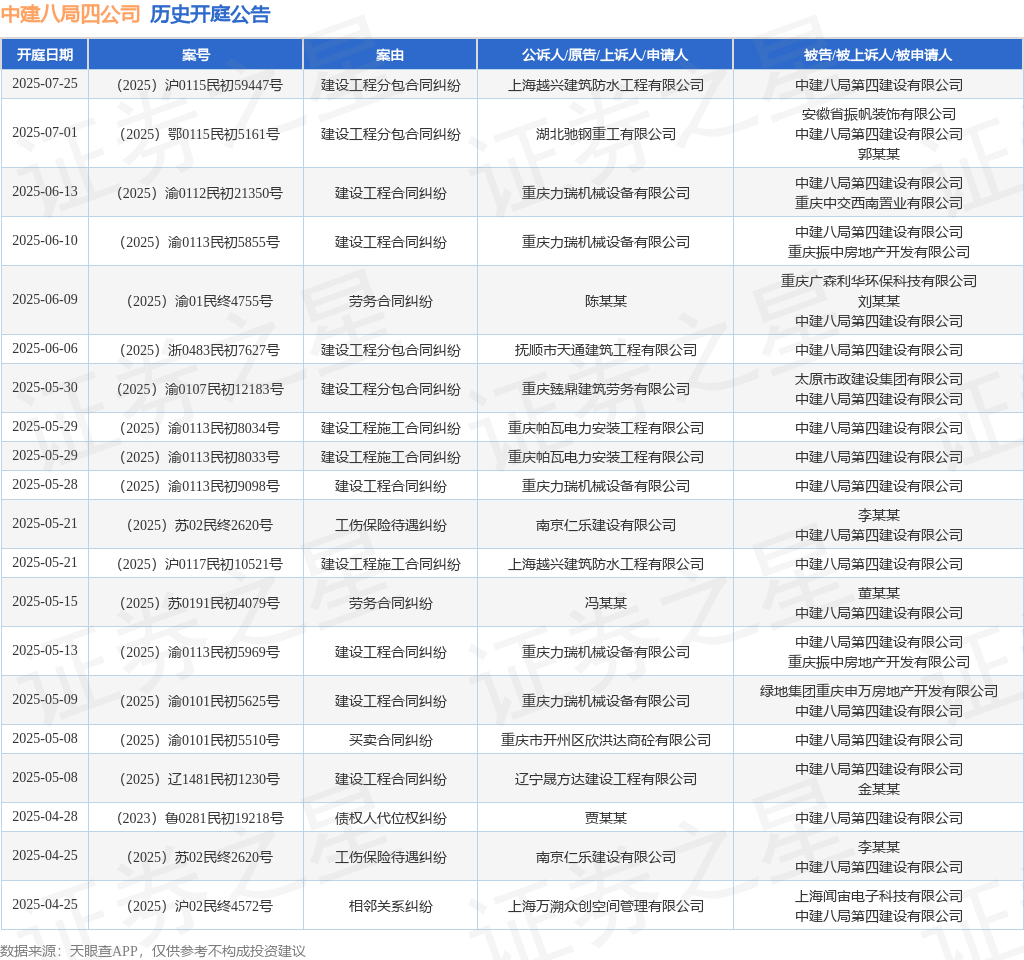Select the hearing date 2025-07-01
Screen dimensions: 1024x960
click(44, 133)
